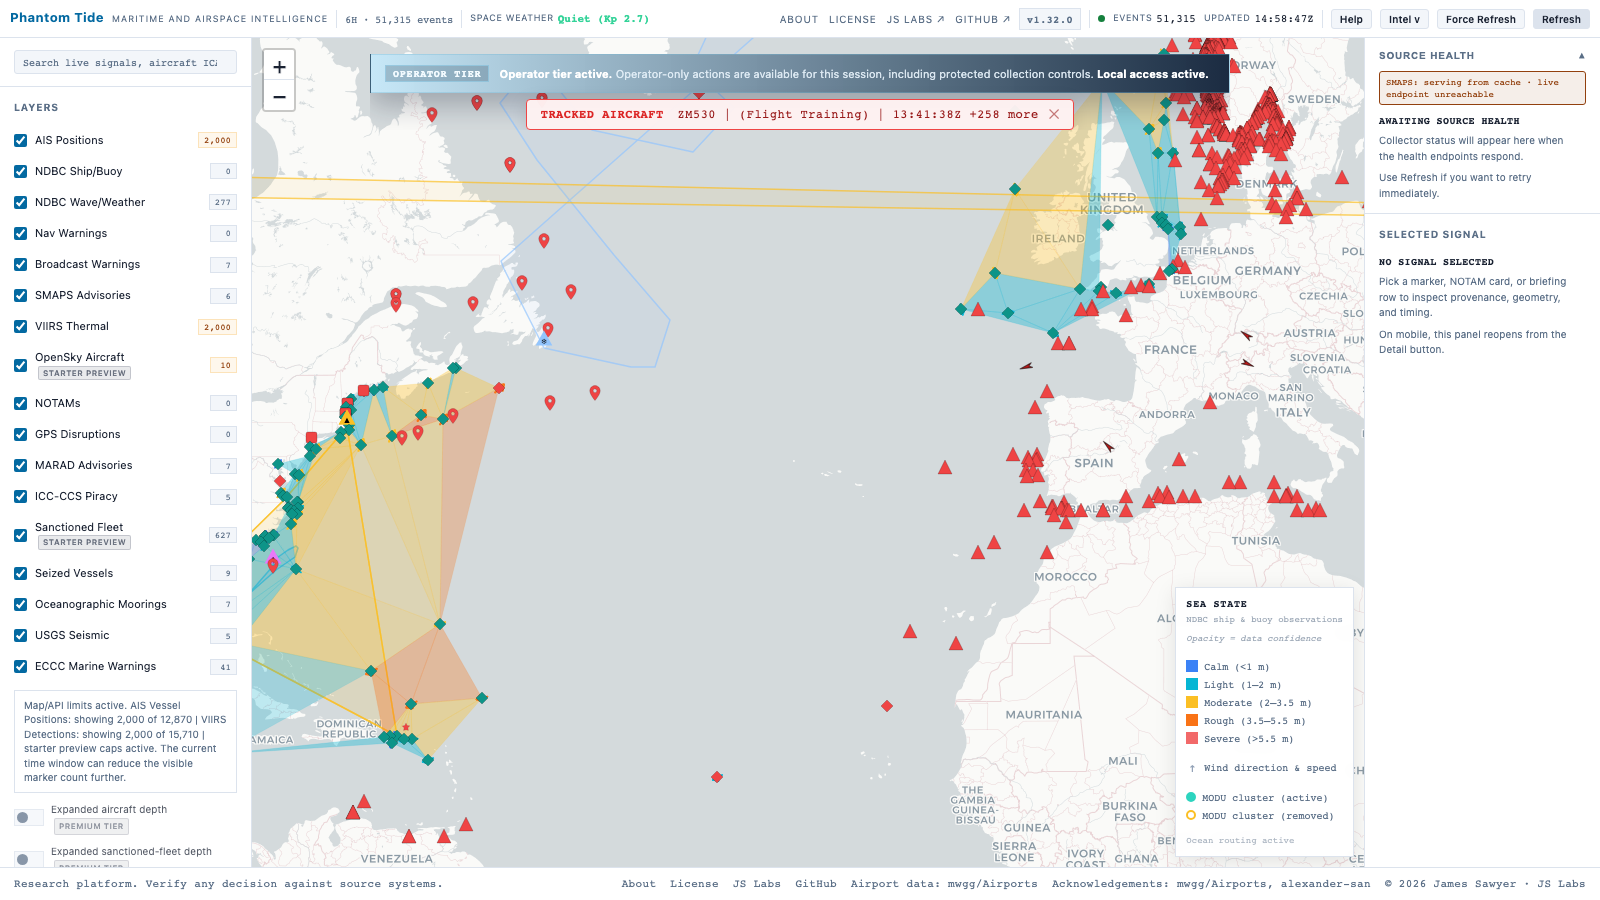1600x900 pixels.
Task: Select the blue aircraft marker near Newfoundland
Action: point(544,341)
